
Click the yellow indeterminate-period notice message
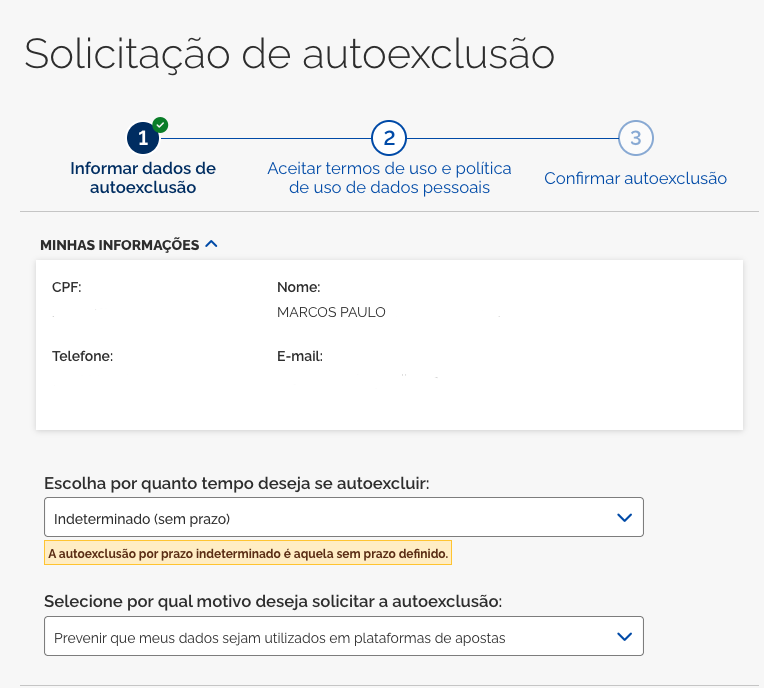[x=248, y=553]
